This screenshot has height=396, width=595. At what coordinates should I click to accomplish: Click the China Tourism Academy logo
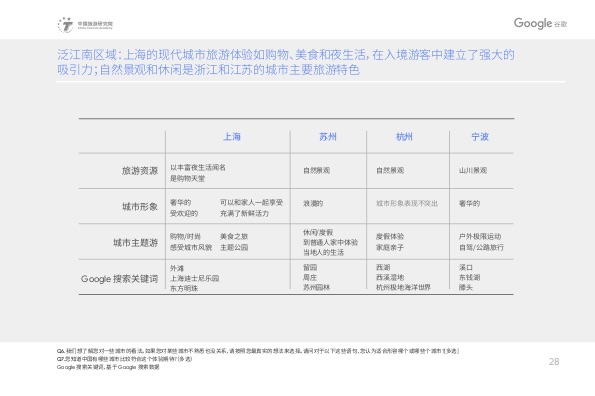tap(85, 25)
